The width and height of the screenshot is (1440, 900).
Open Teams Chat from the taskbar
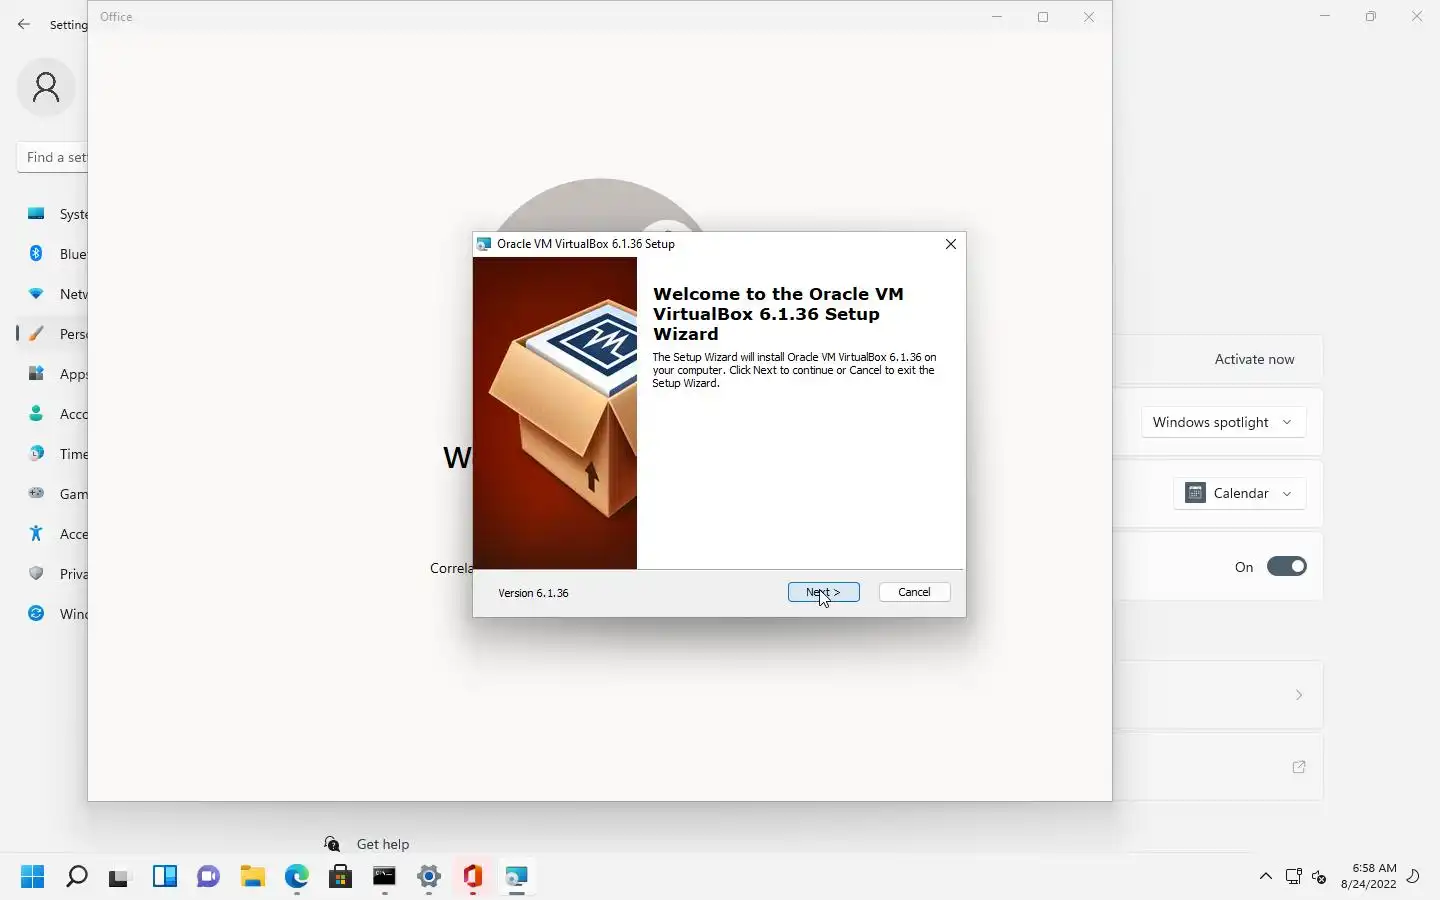[x=208, y=877]
